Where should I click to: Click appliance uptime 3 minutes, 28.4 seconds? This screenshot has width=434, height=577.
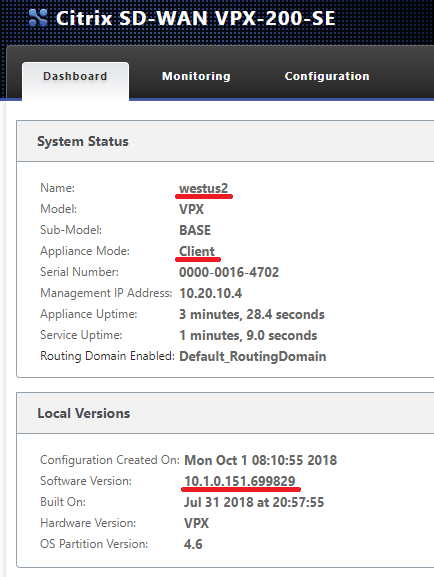pyautogui.click(x=252, y=314)
